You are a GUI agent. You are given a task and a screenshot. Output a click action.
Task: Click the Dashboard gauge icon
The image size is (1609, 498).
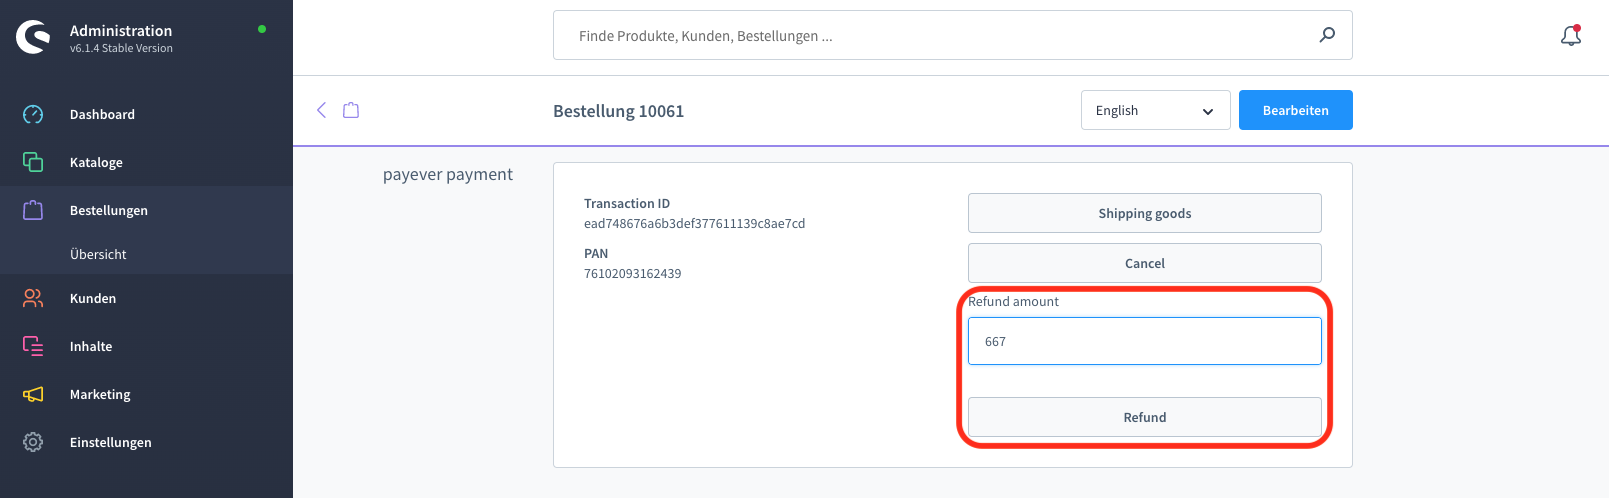pos(33,114)
